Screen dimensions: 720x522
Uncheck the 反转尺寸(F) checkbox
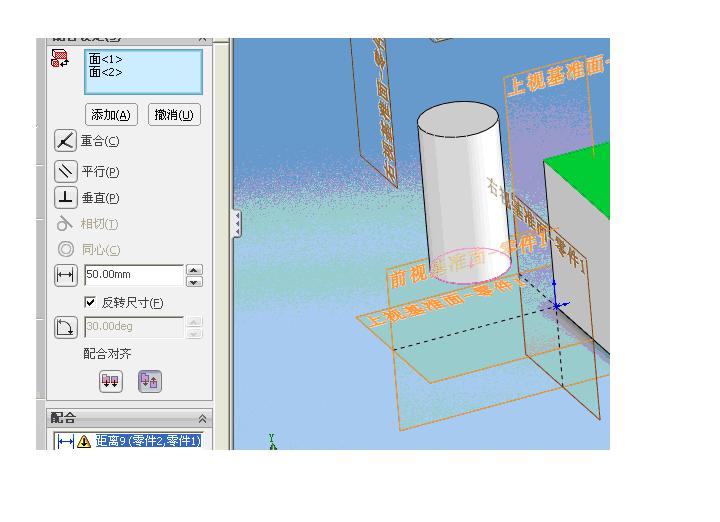[x=90, y=302]
